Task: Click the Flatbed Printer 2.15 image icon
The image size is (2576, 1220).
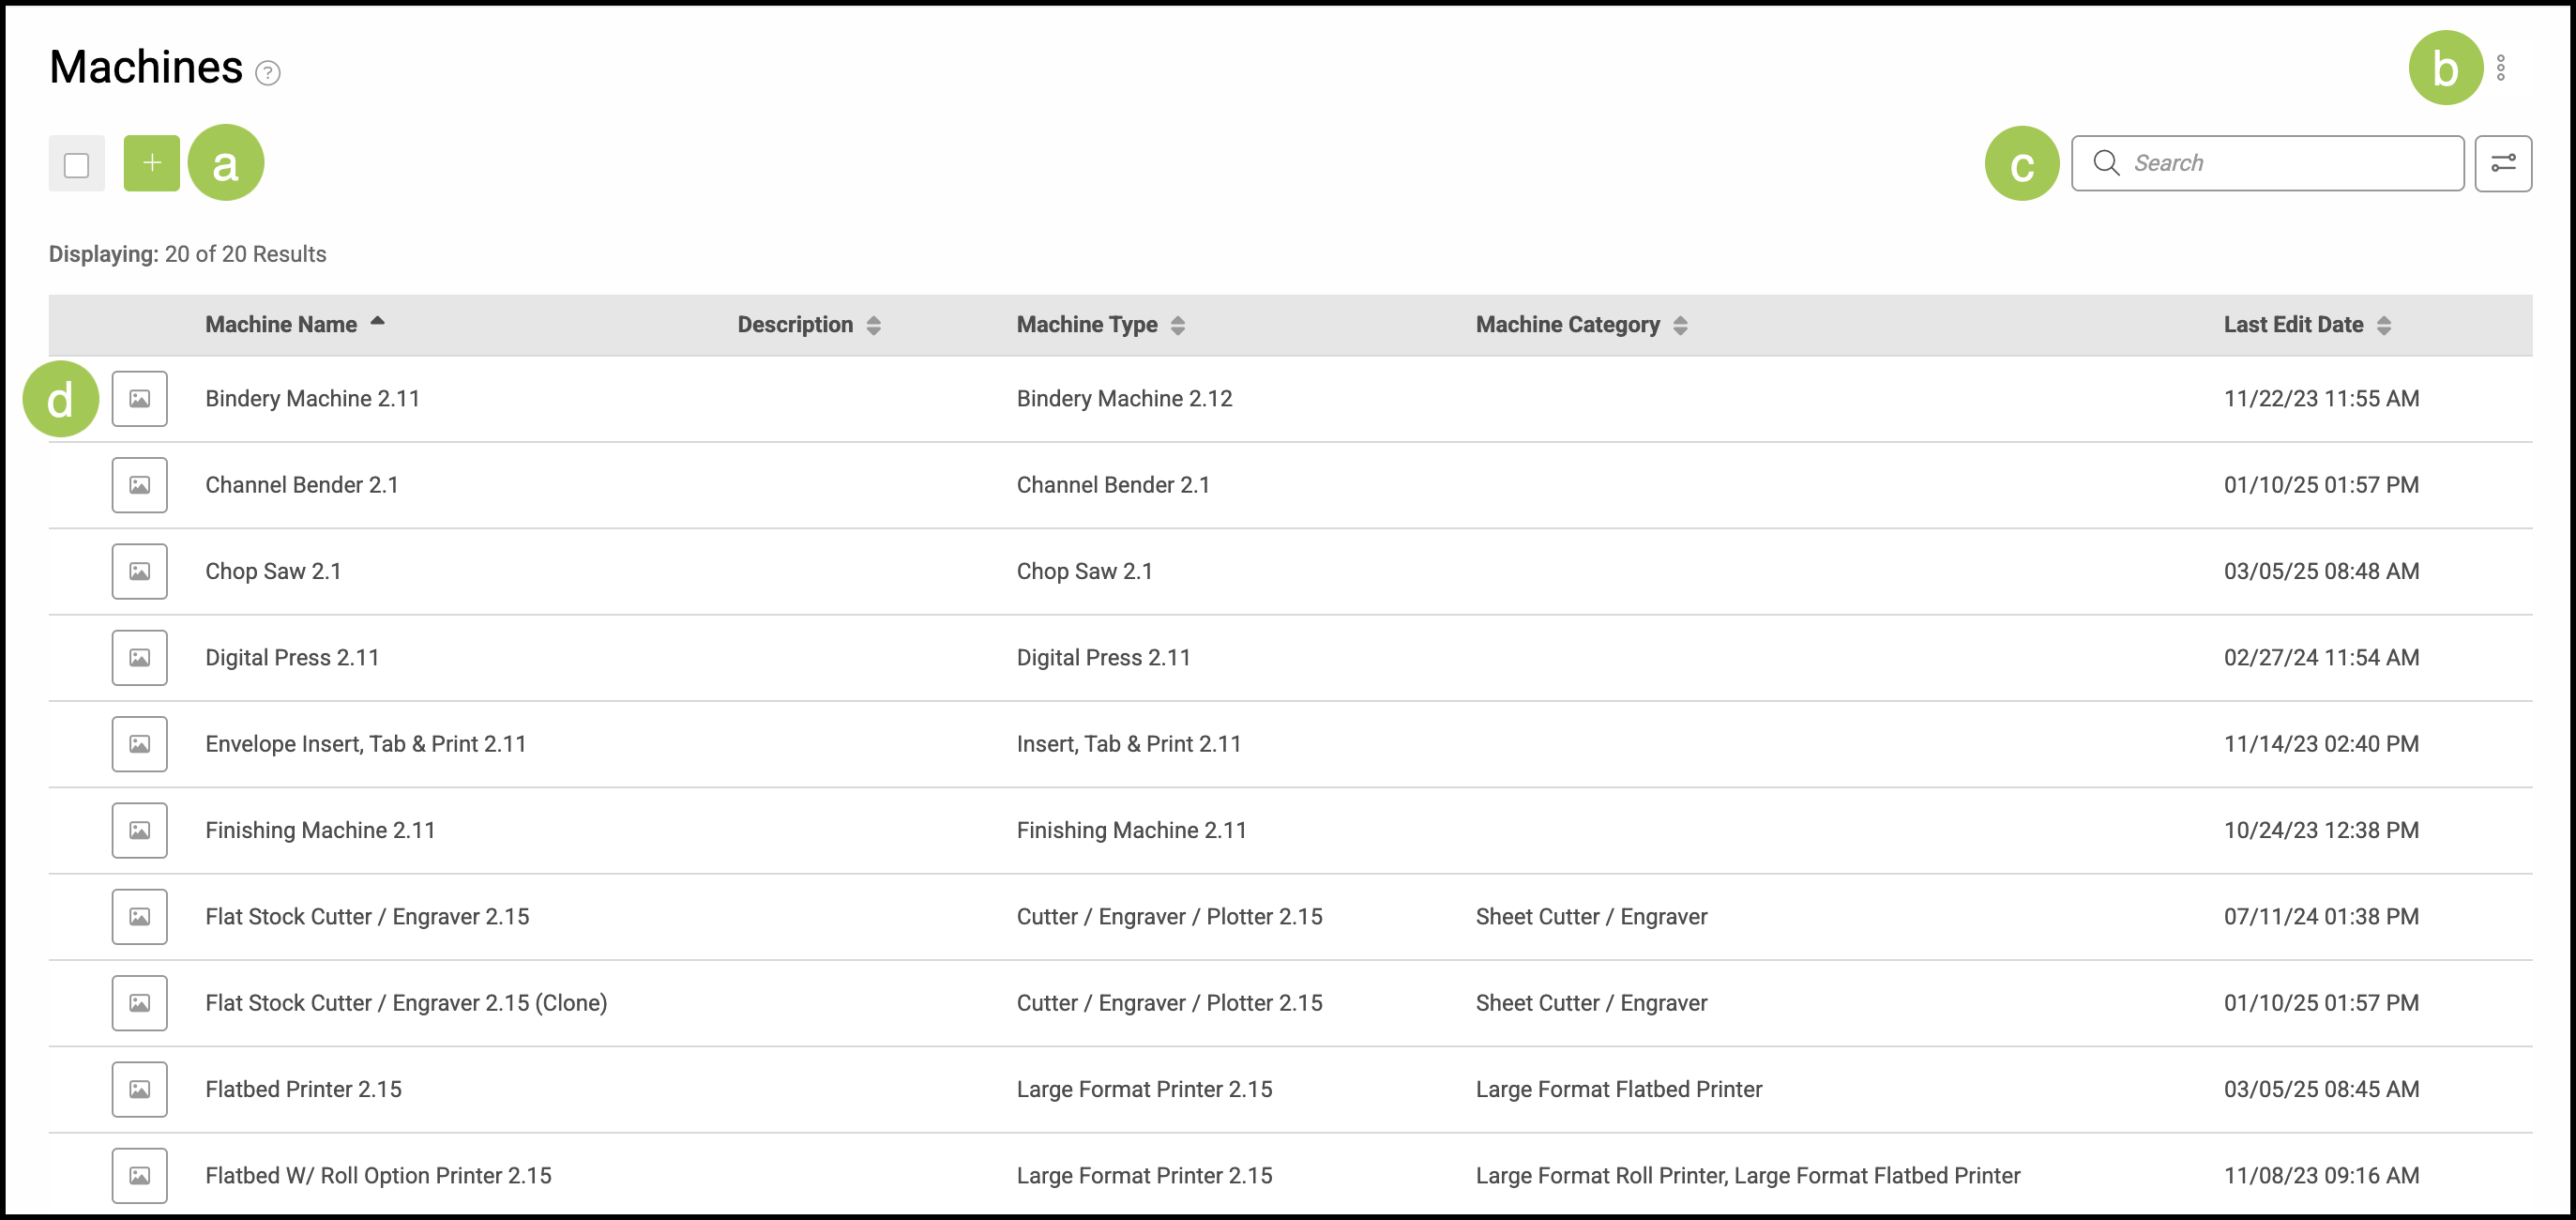Action: [139, 1090]
